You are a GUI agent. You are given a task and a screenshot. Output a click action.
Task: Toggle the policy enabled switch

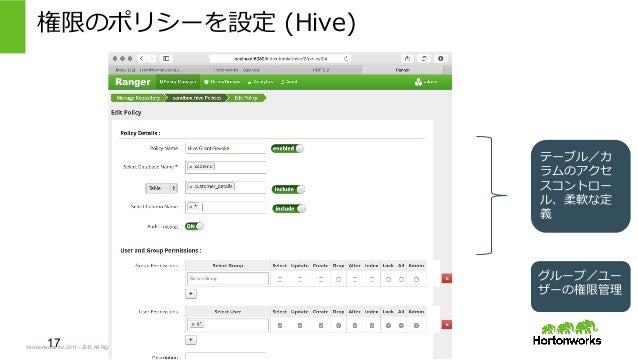[287, 148]
